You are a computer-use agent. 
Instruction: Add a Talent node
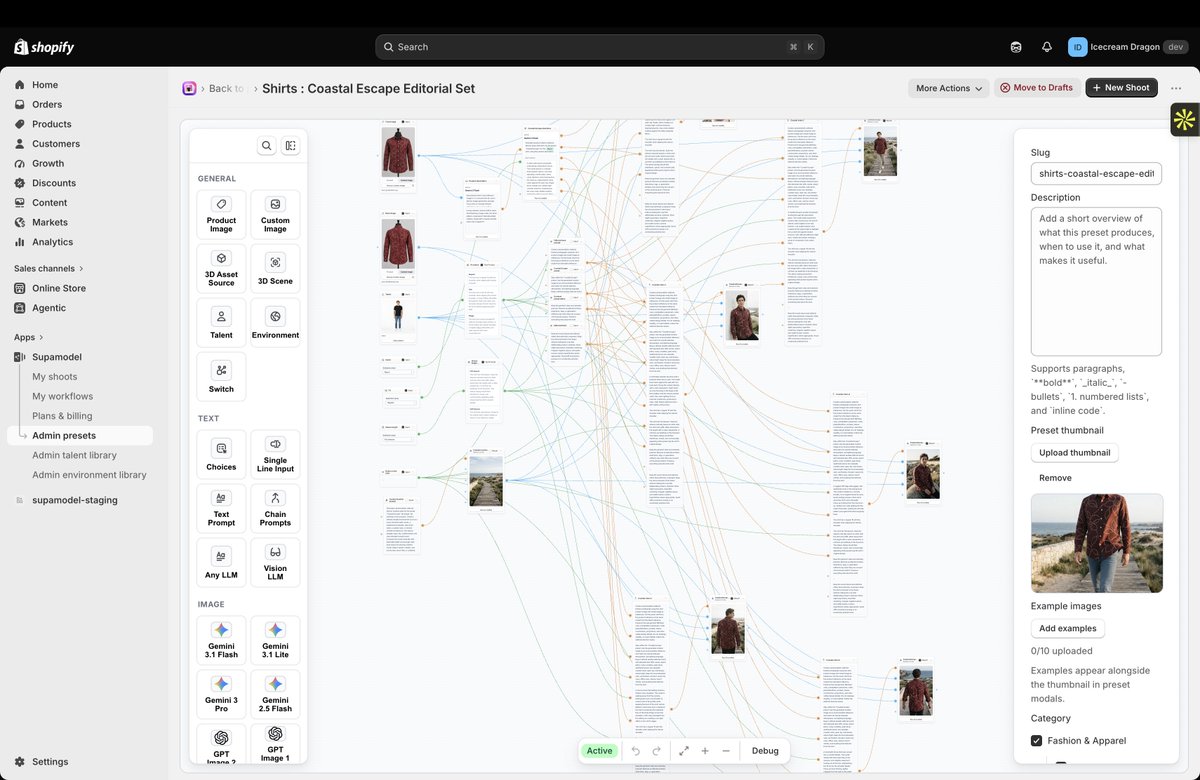pyautogui.click(x=221, y=322)
